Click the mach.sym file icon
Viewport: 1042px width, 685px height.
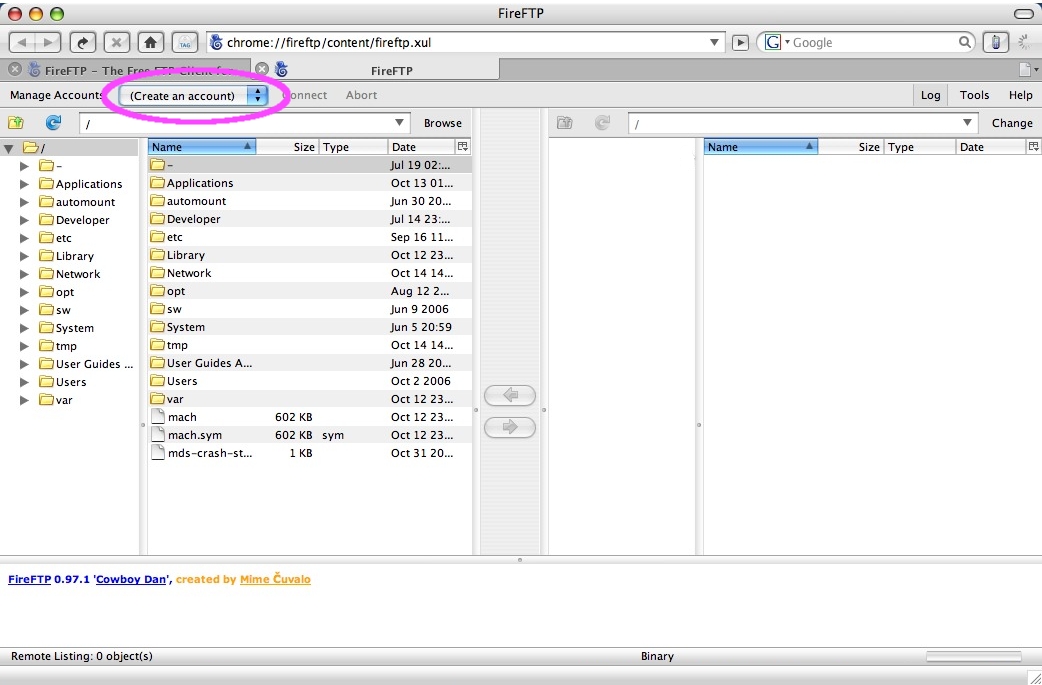(157, 435)
